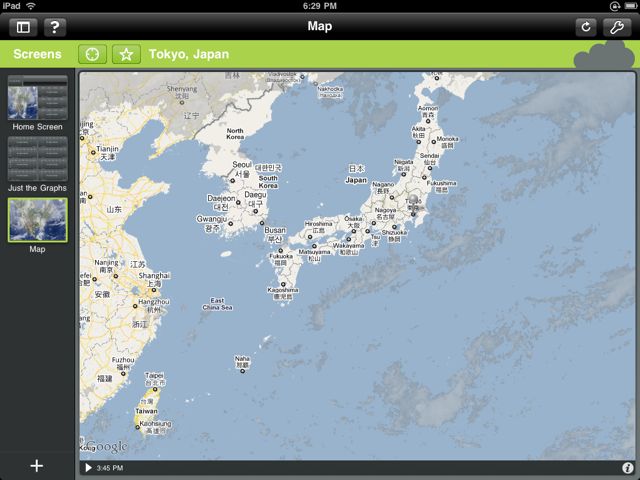Play the map animation
This screenshot has height=480, width=640.
pos(88,468)
